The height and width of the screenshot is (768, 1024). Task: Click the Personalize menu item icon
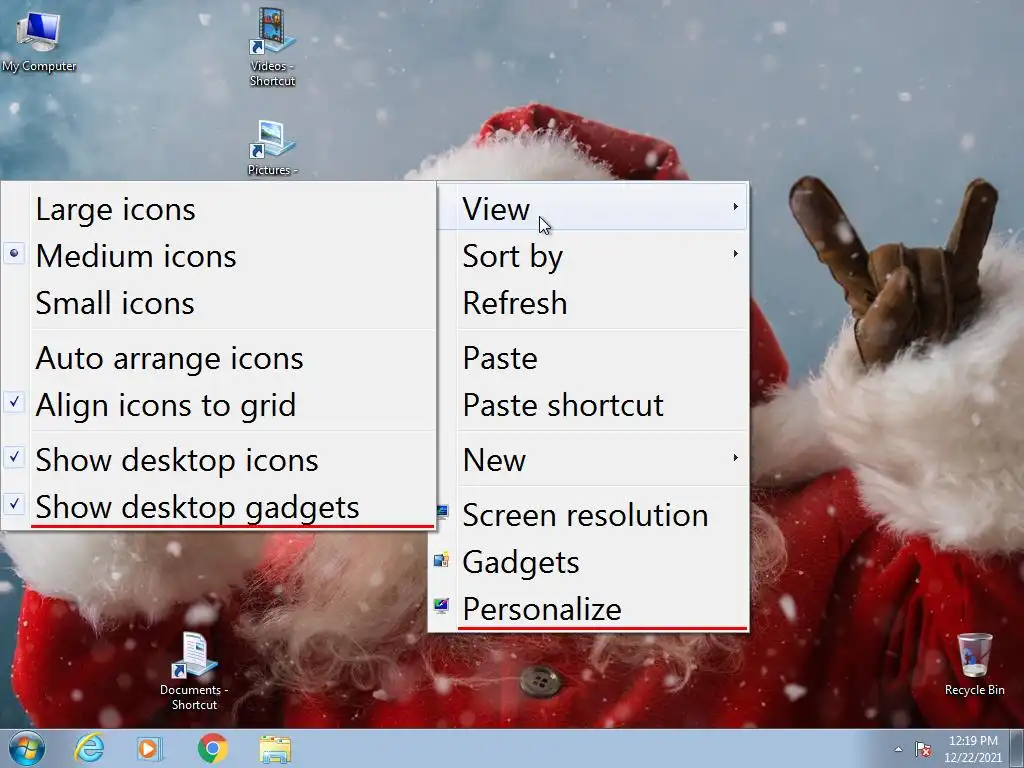click(x=441, y=606)
